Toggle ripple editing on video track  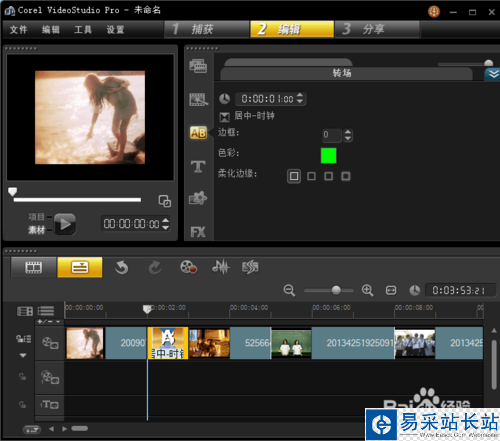[x=24, y=339]
